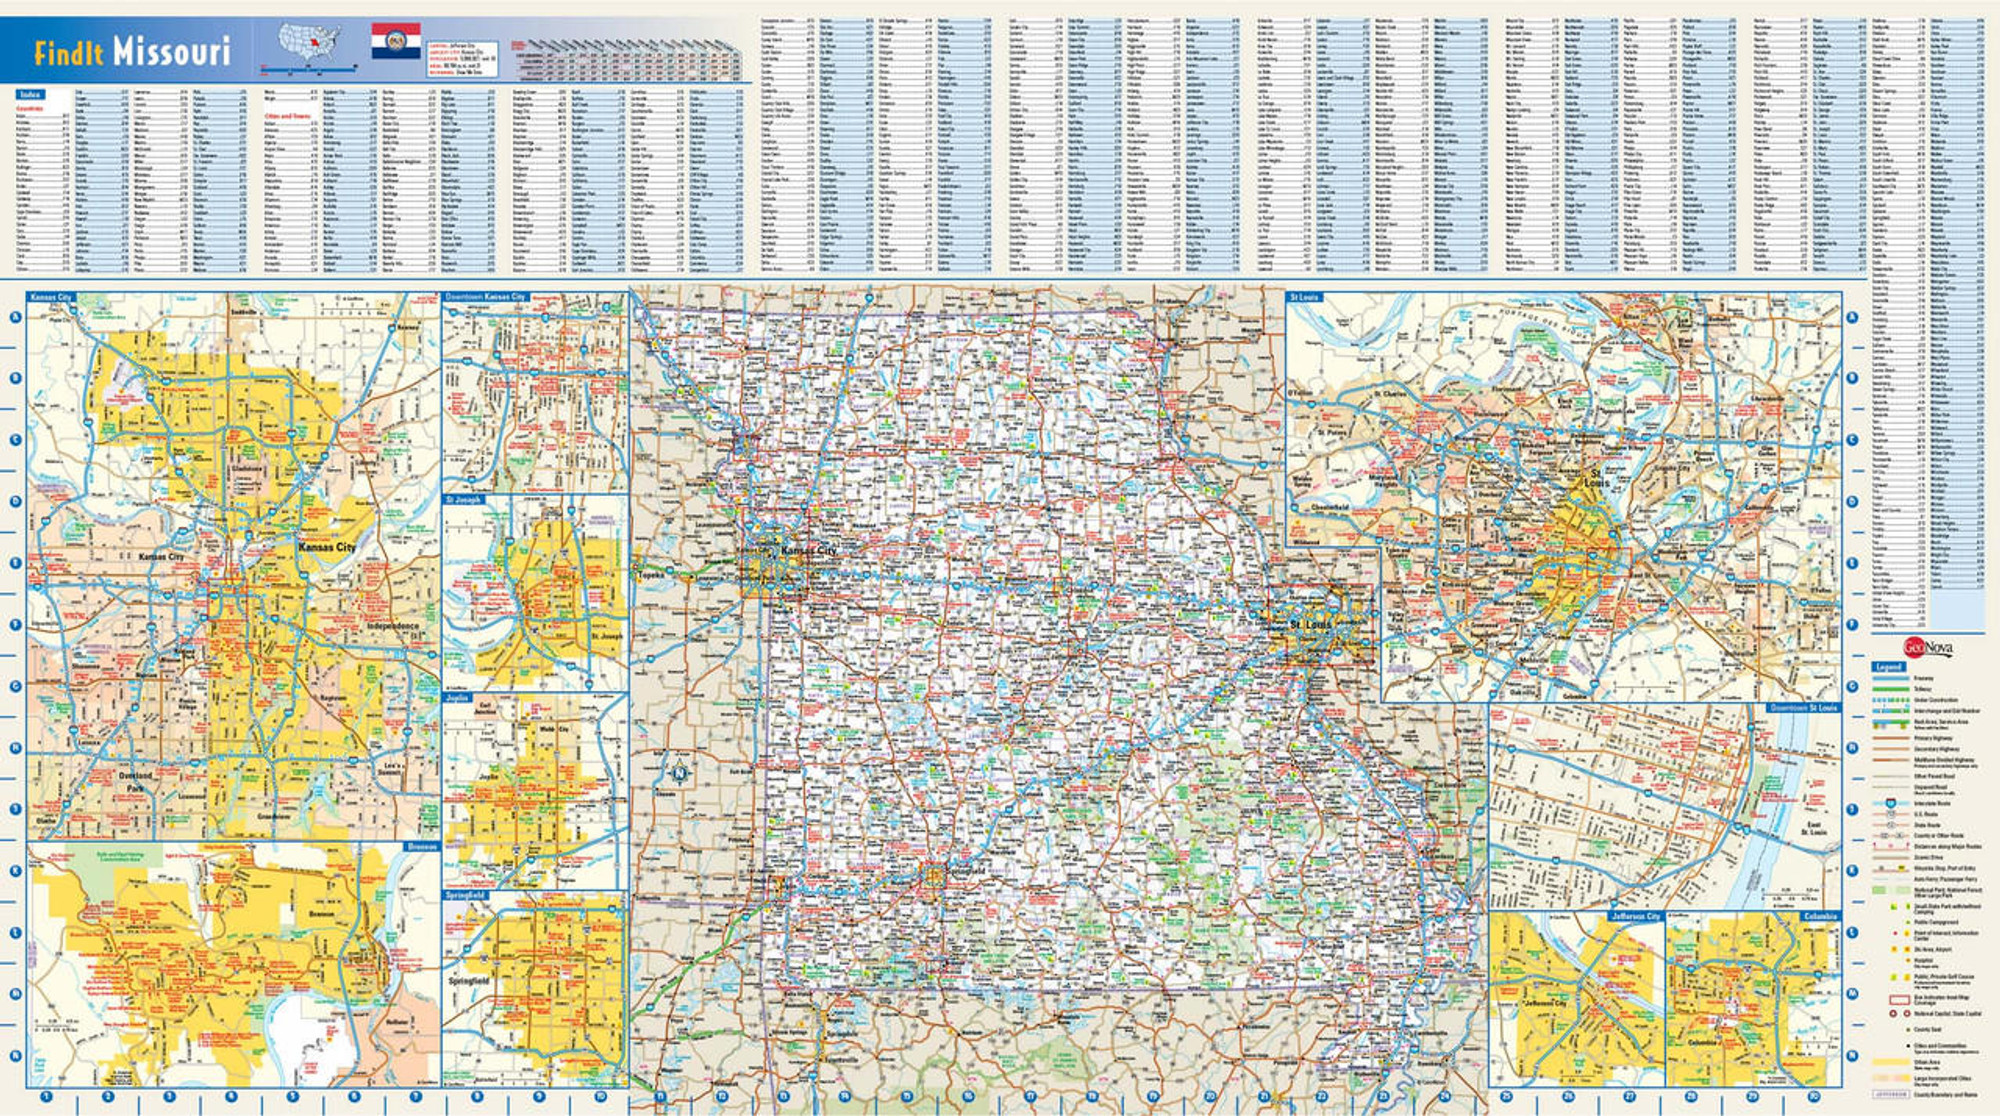Image resolution: width=2000 pixels, height=1116 pixels.
Task: Select the Downtown St Louis inset title
Action: (1803, 708)
